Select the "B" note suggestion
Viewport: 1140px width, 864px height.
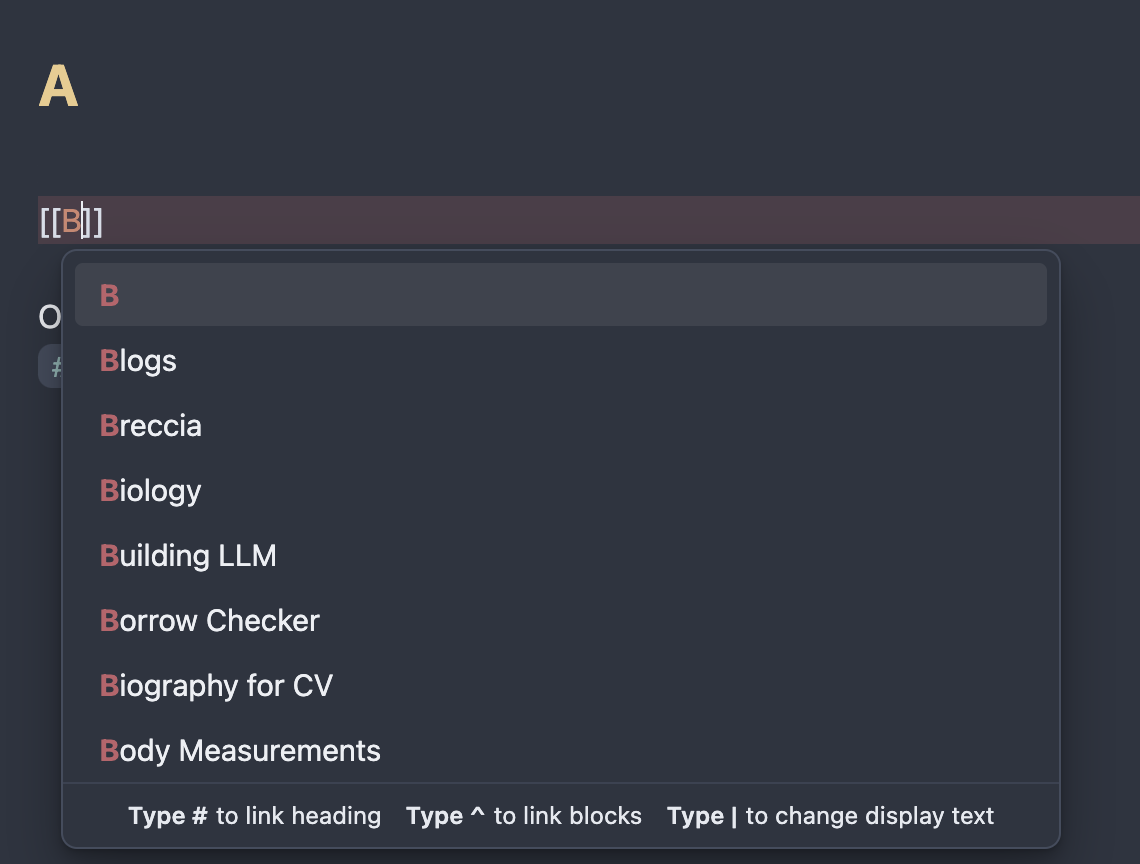coord(560,295)
